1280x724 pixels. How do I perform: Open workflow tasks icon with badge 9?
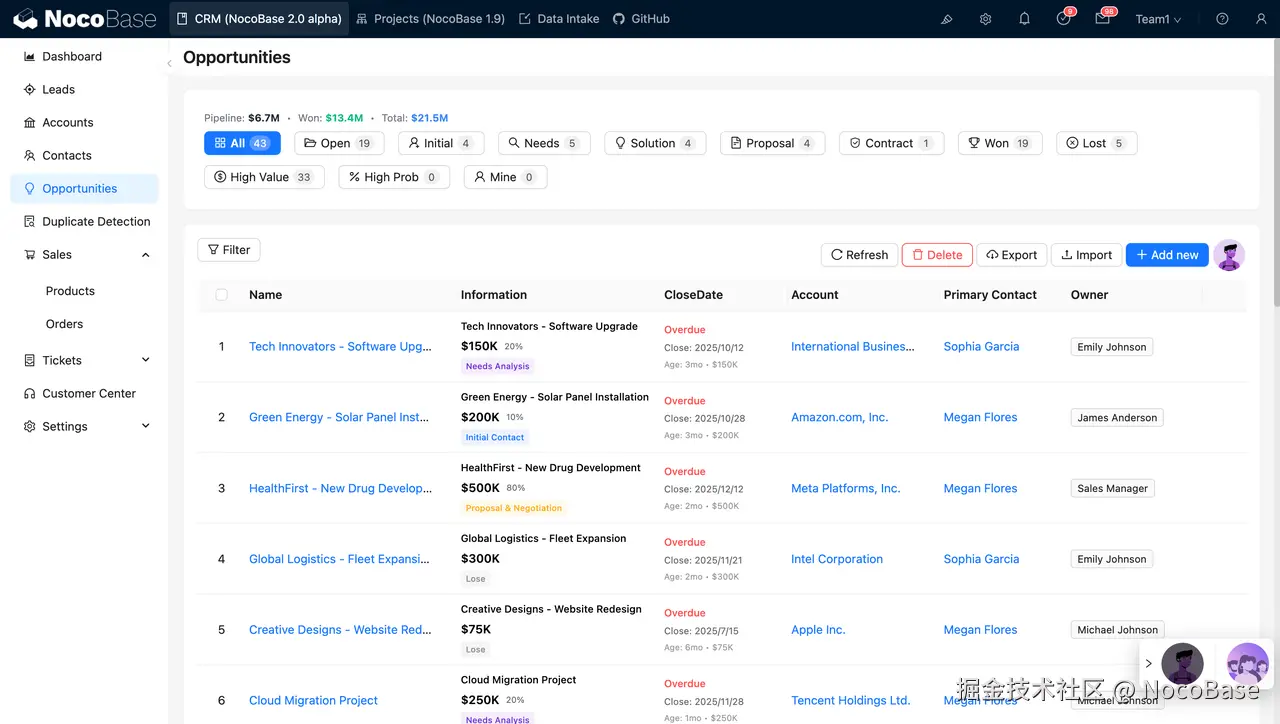tap(1064, 18)
